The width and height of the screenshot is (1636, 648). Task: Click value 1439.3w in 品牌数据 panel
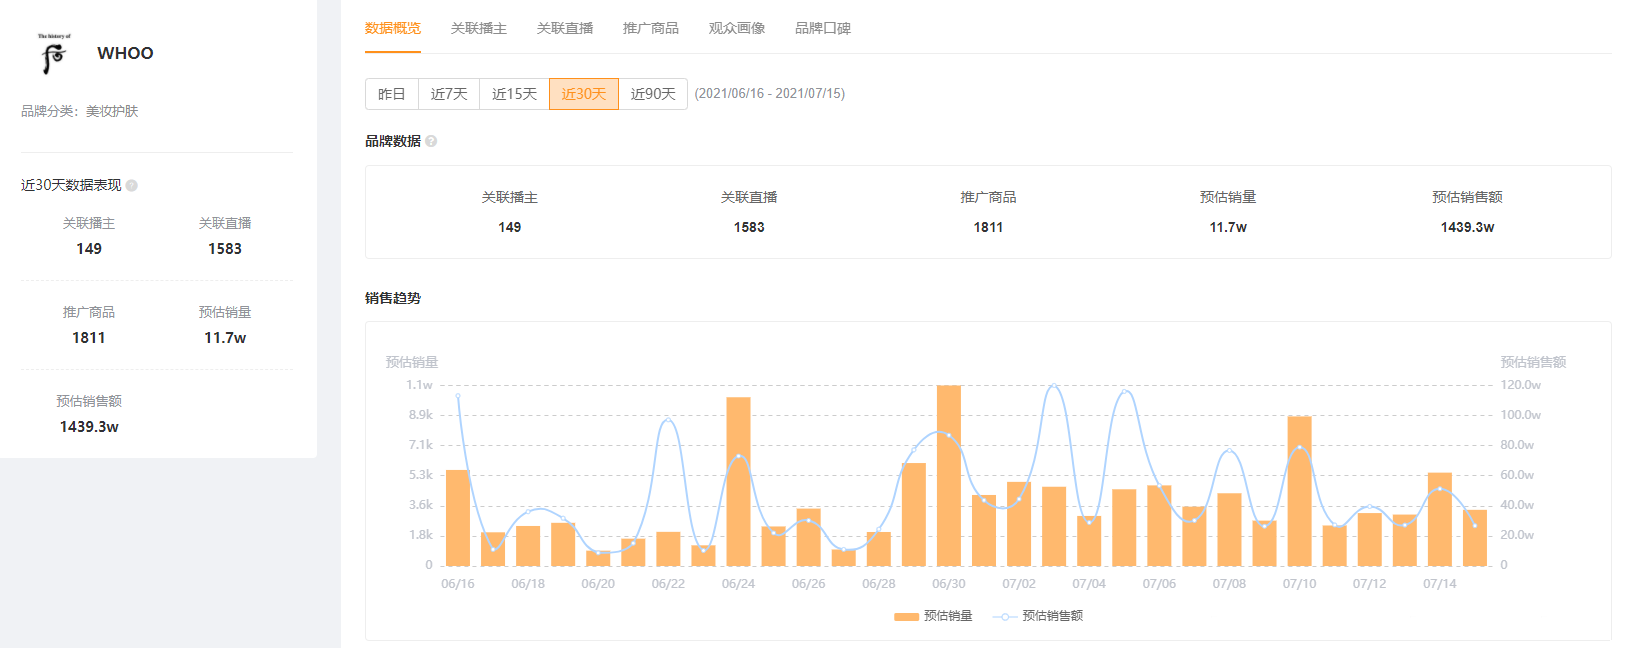click(1467, 227)
